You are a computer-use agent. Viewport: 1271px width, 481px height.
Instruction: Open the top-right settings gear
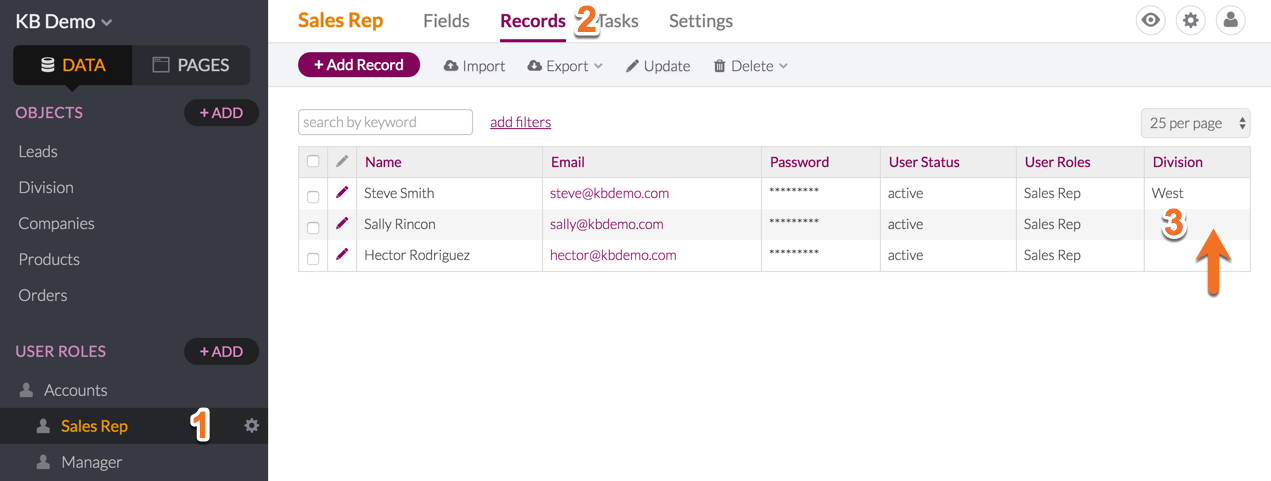[1190, 20]
